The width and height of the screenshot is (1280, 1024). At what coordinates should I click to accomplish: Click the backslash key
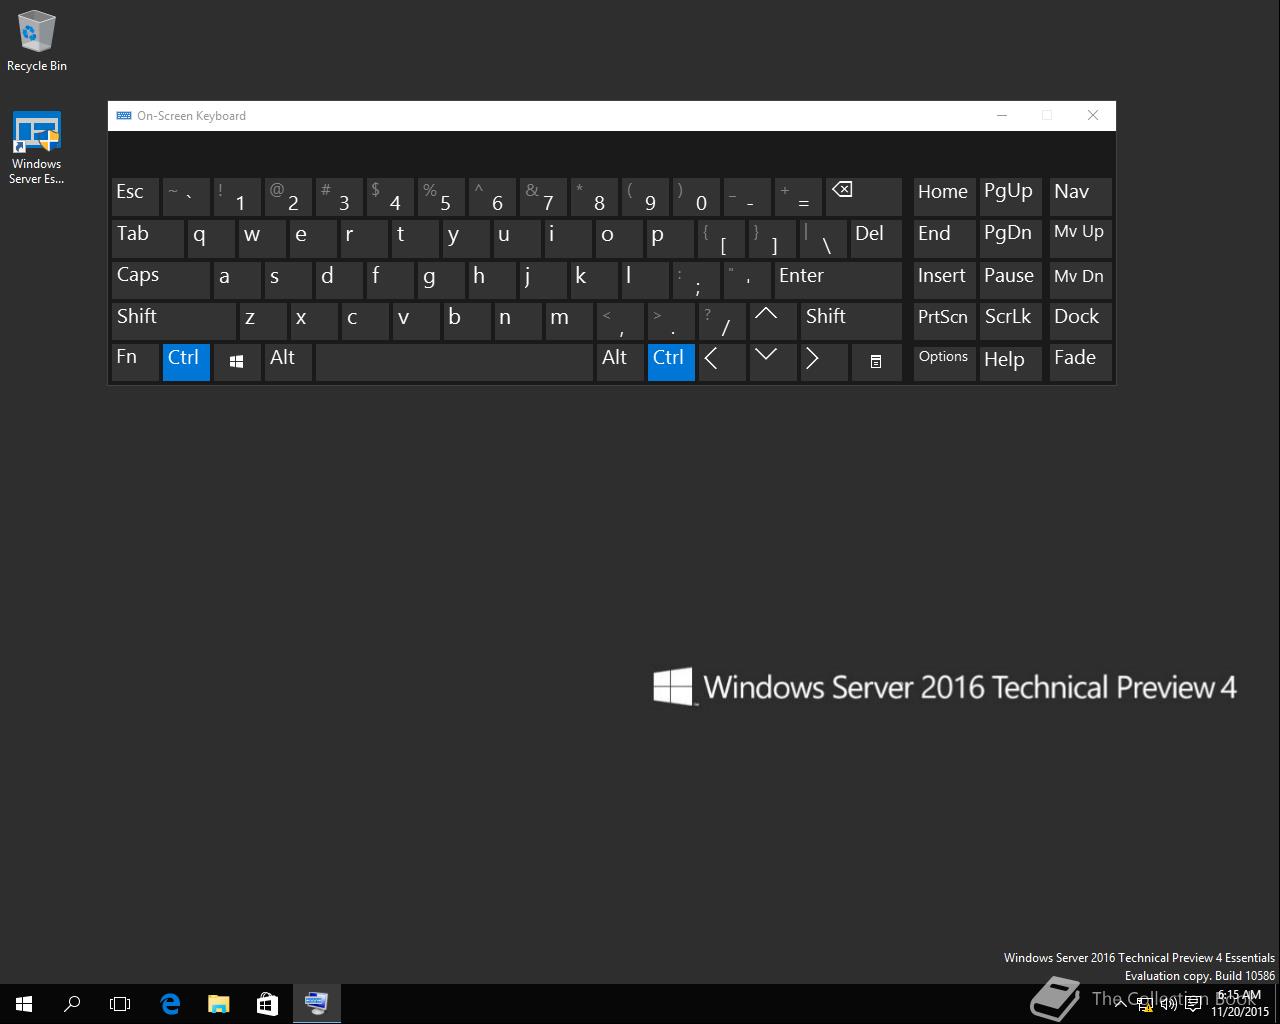[x=824, y=238]
